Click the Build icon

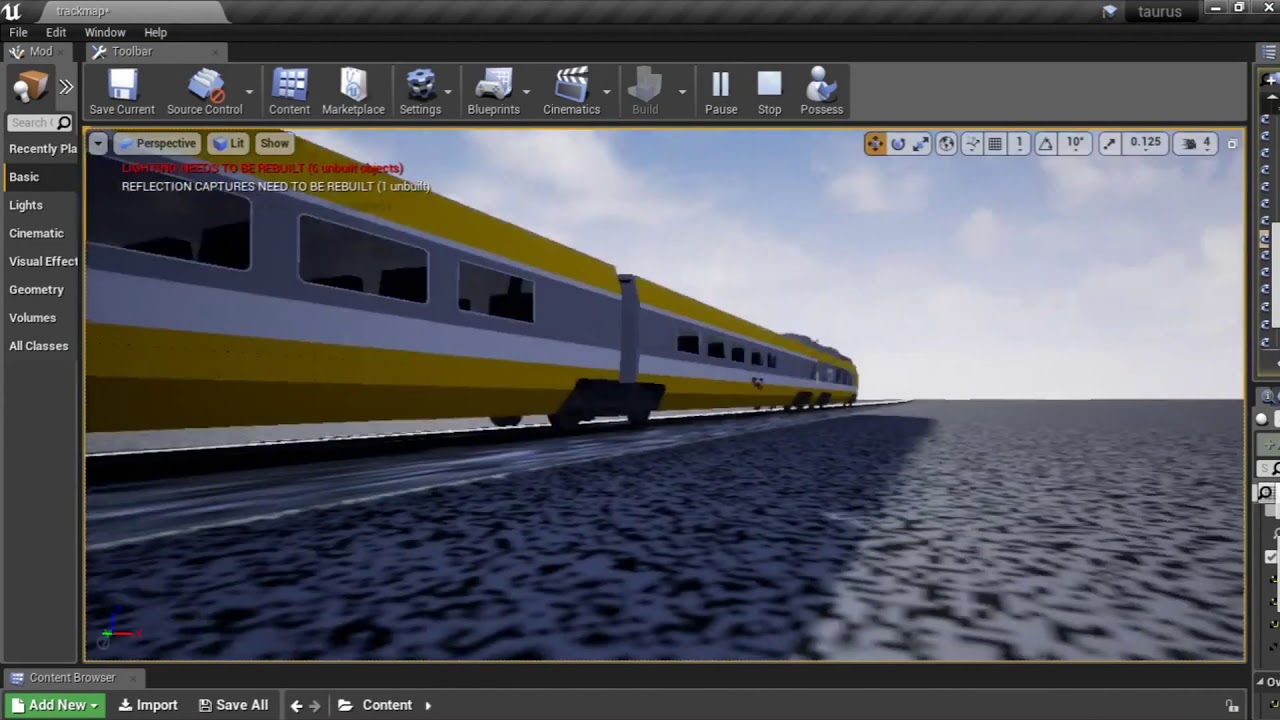point(645,92)
